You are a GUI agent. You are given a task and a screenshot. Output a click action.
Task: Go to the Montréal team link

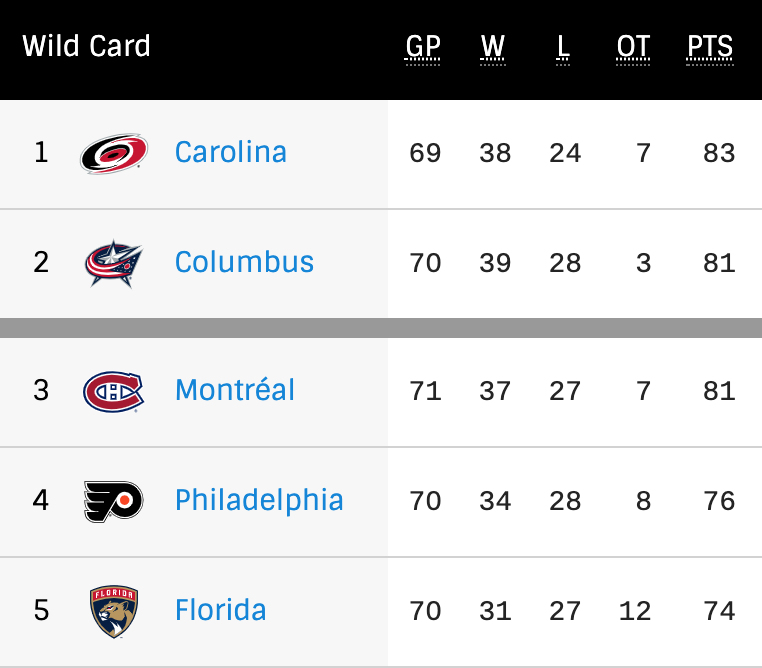click(x=235, y=390)
